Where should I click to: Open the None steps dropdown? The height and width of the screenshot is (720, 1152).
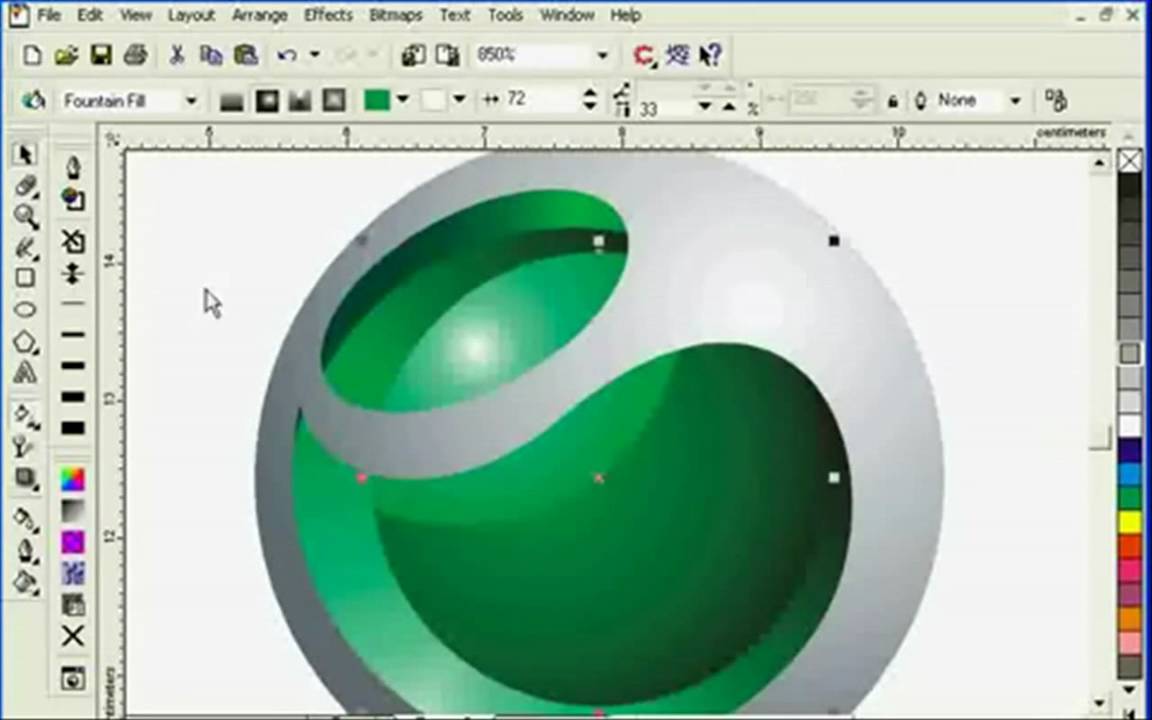(1016, 101)
